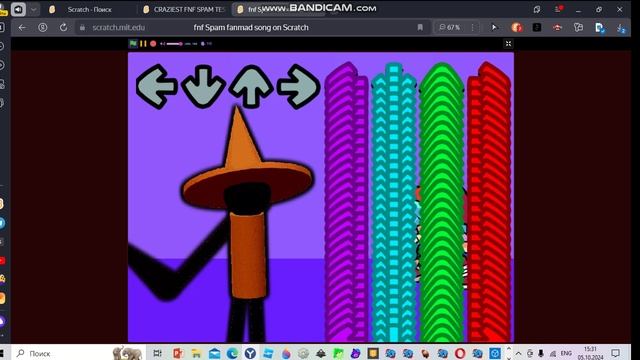This screenshot has height=360, width=640.
Task: Click the scratch.mit.edu address field
Action: [x=118, y=27]
